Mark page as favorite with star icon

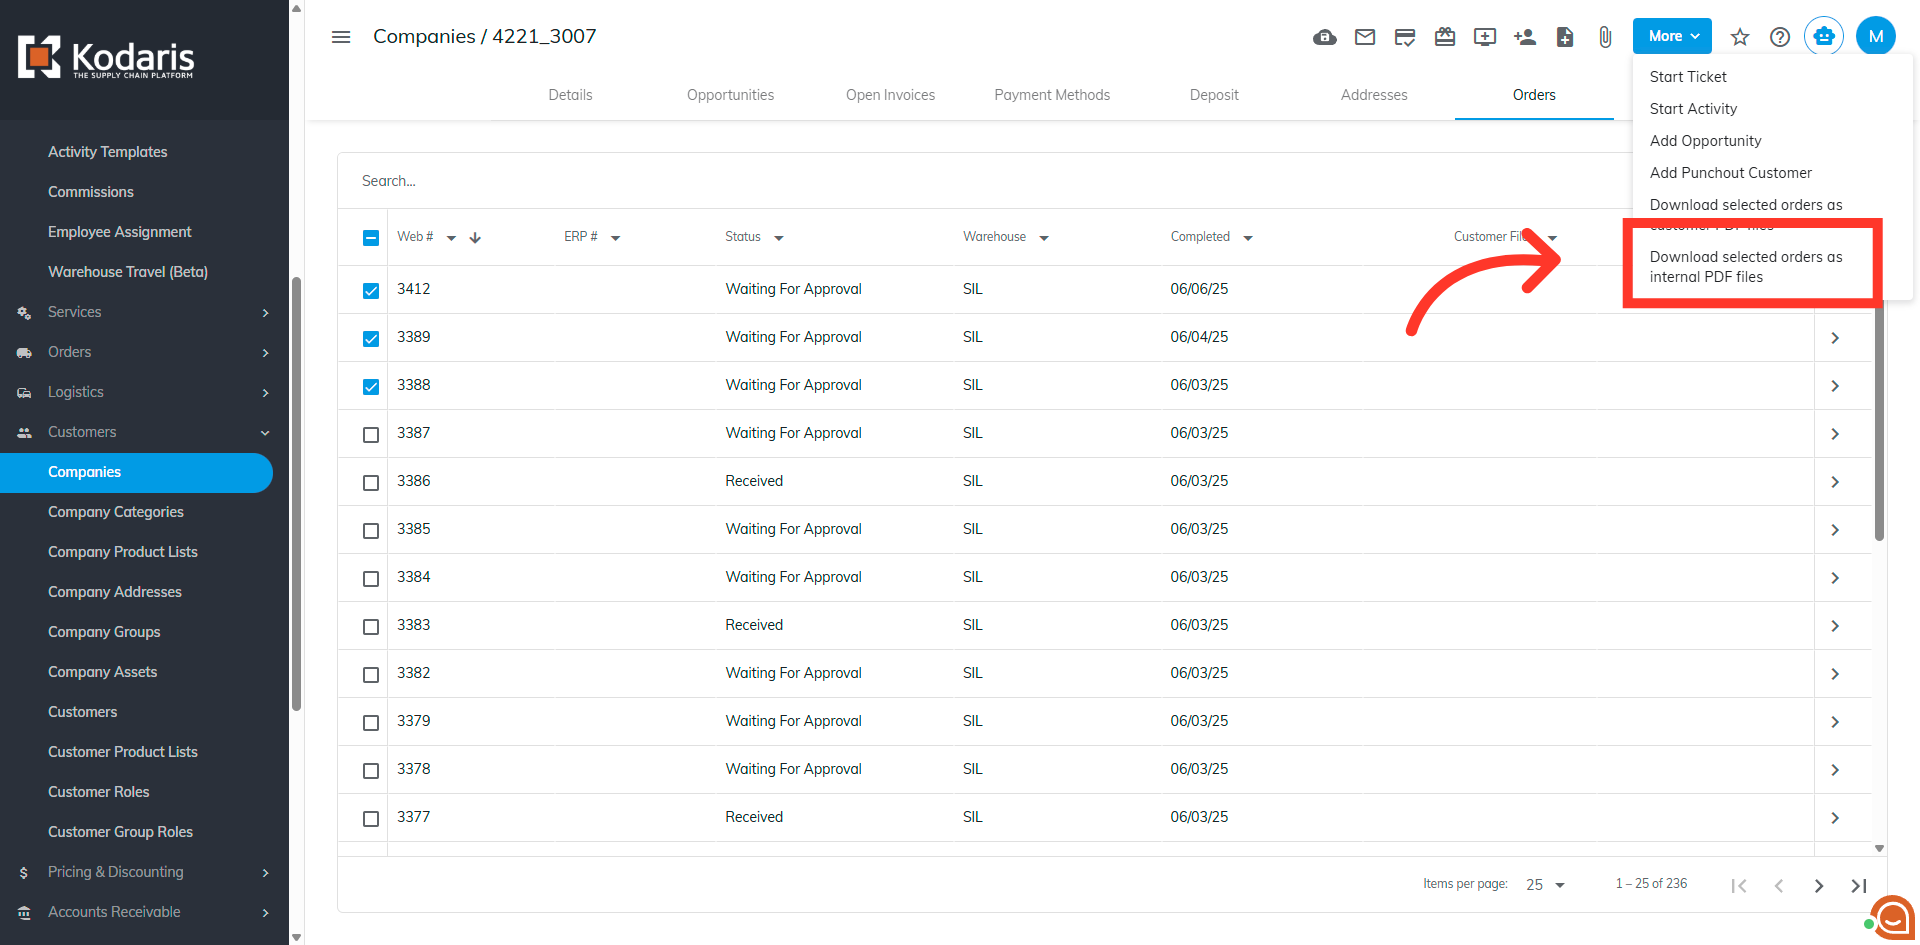pyautogui.click(x=1740, y=37)
